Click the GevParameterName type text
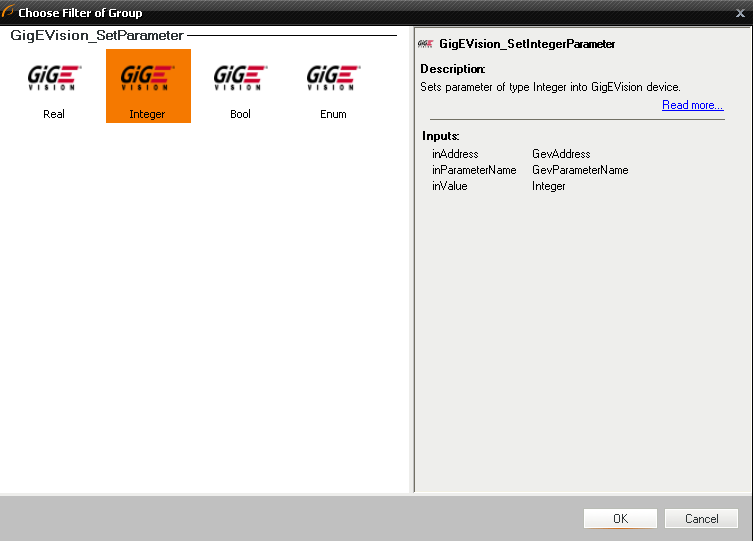The width and height of the screenshot is (753, 541). click(580, 170)
